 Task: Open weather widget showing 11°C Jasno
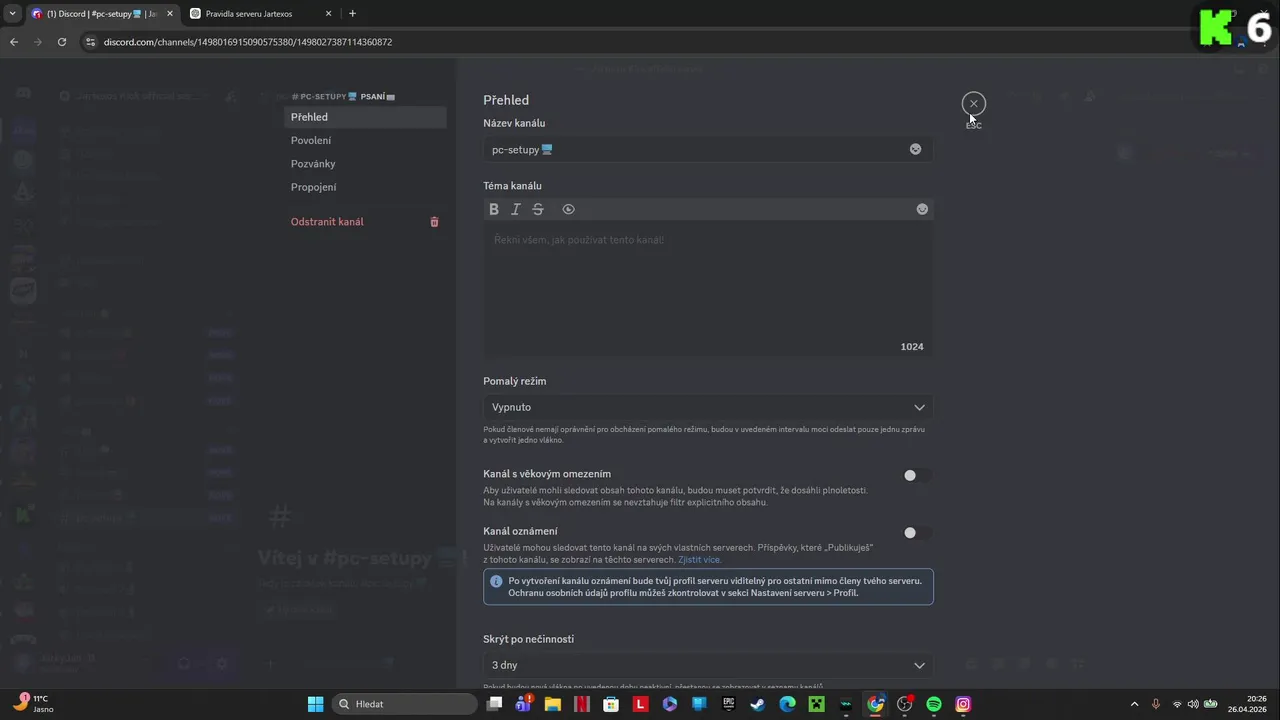tap(32, 704)
